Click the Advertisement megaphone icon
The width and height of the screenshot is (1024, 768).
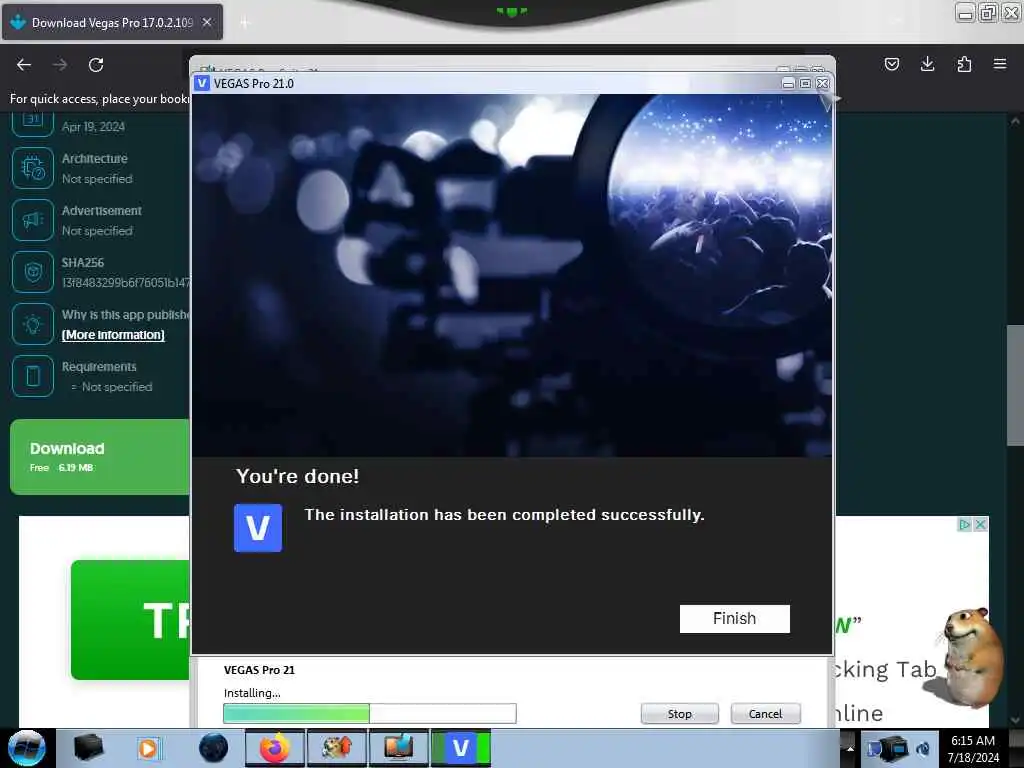click(33, 220)
